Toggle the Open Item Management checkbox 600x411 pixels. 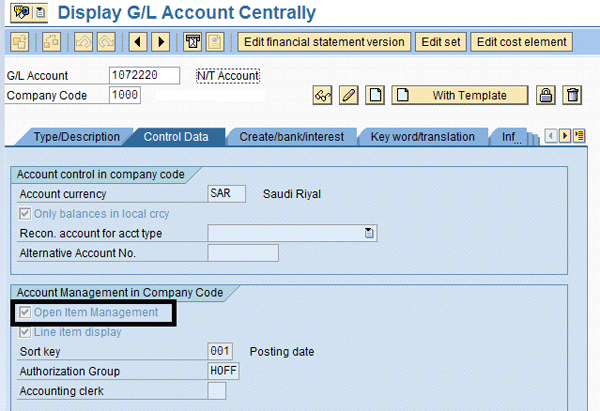pos(25,314)
